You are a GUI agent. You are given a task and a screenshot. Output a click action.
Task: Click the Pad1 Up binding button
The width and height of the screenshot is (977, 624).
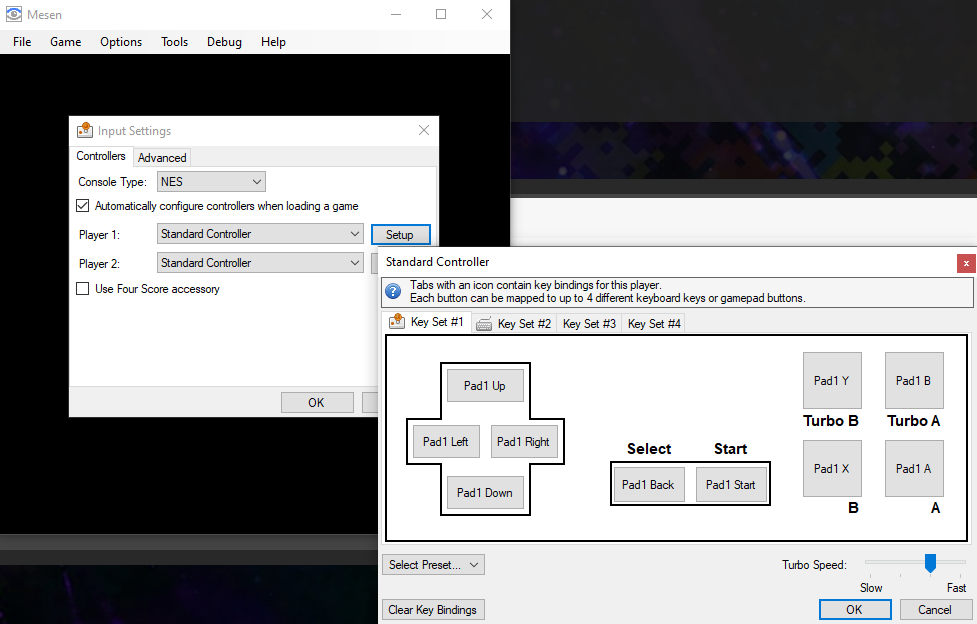pyautogui.click(x=485, y=386)
